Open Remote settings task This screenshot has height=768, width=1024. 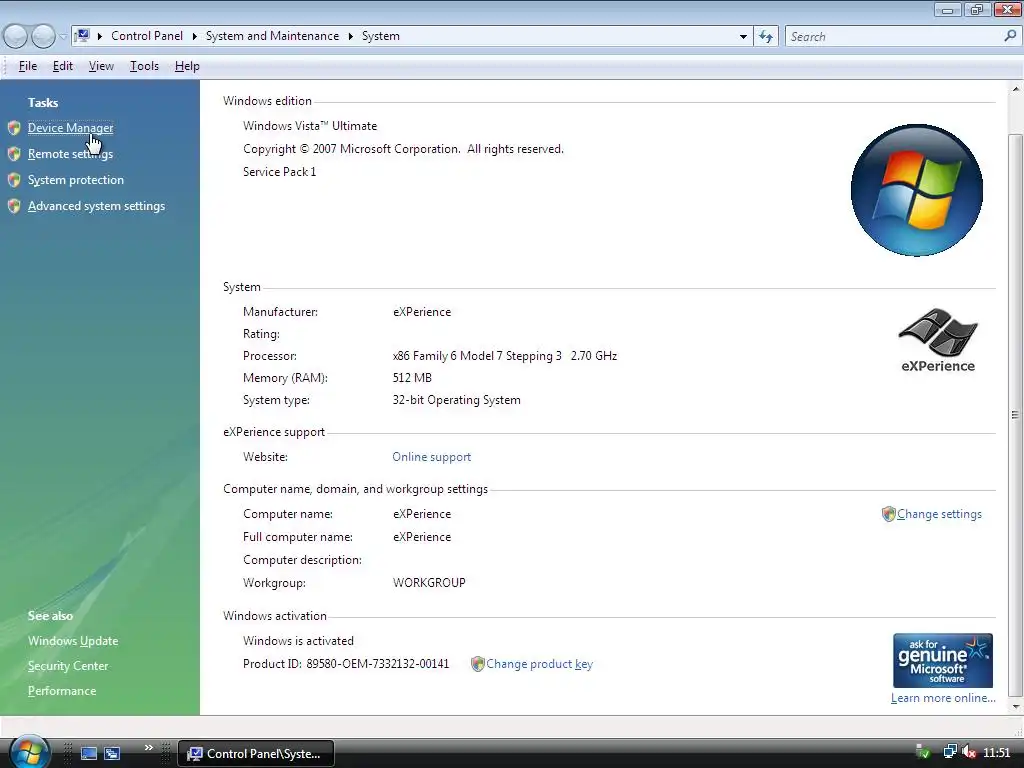(71, 154)
